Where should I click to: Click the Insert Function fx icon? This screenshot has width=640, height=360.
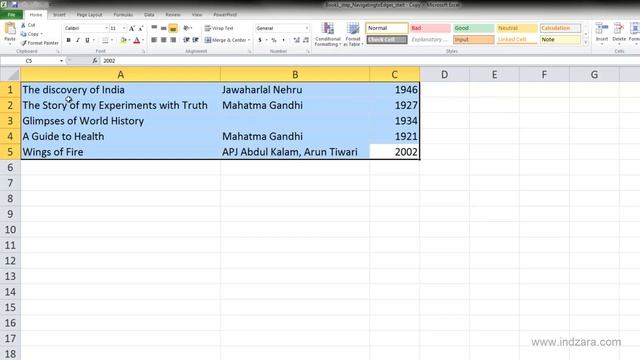click(95, 61)
